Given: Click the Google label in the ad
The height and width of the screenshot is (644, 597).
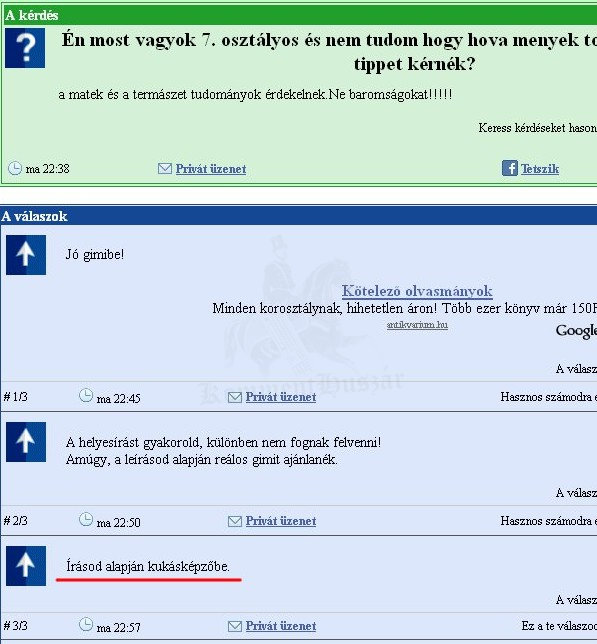Looking at the screenshot, I should pos(576,331).
